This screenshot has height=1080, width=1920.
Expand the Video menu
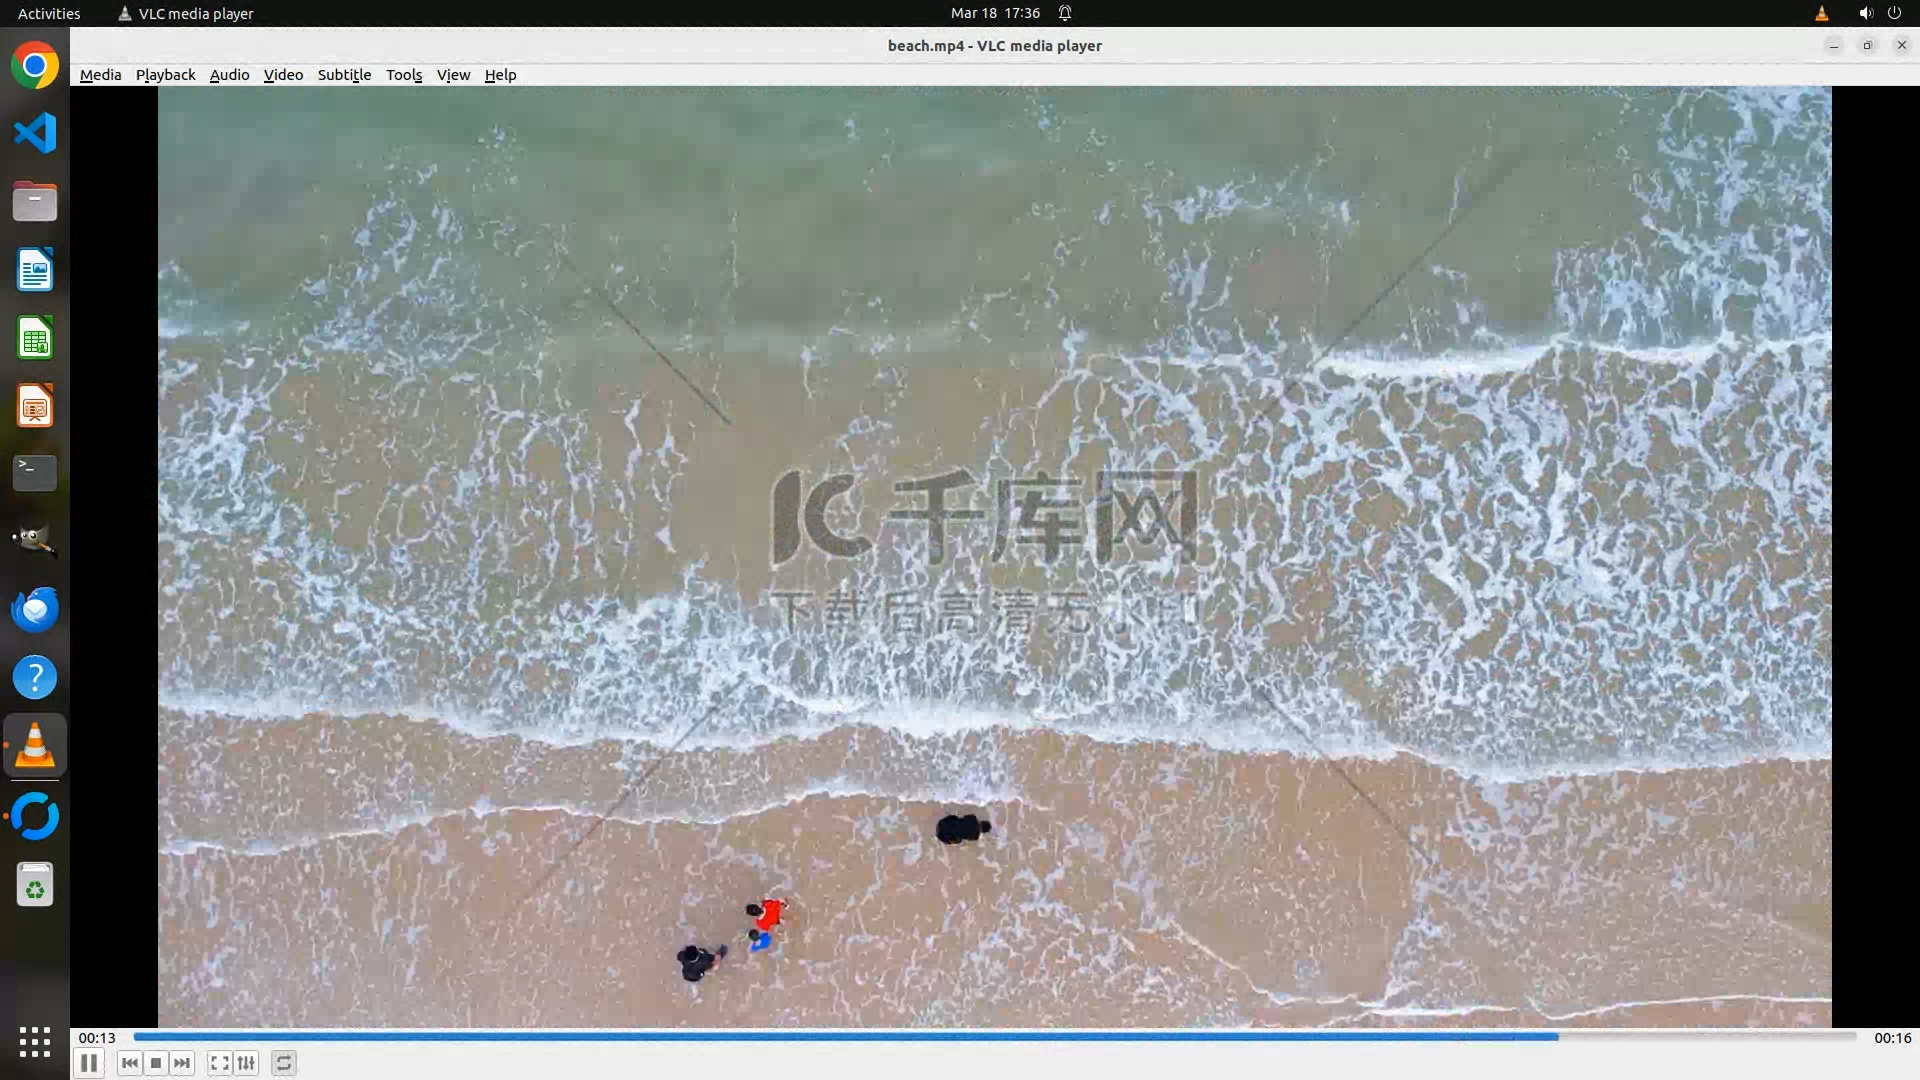(x=283, y=75)
